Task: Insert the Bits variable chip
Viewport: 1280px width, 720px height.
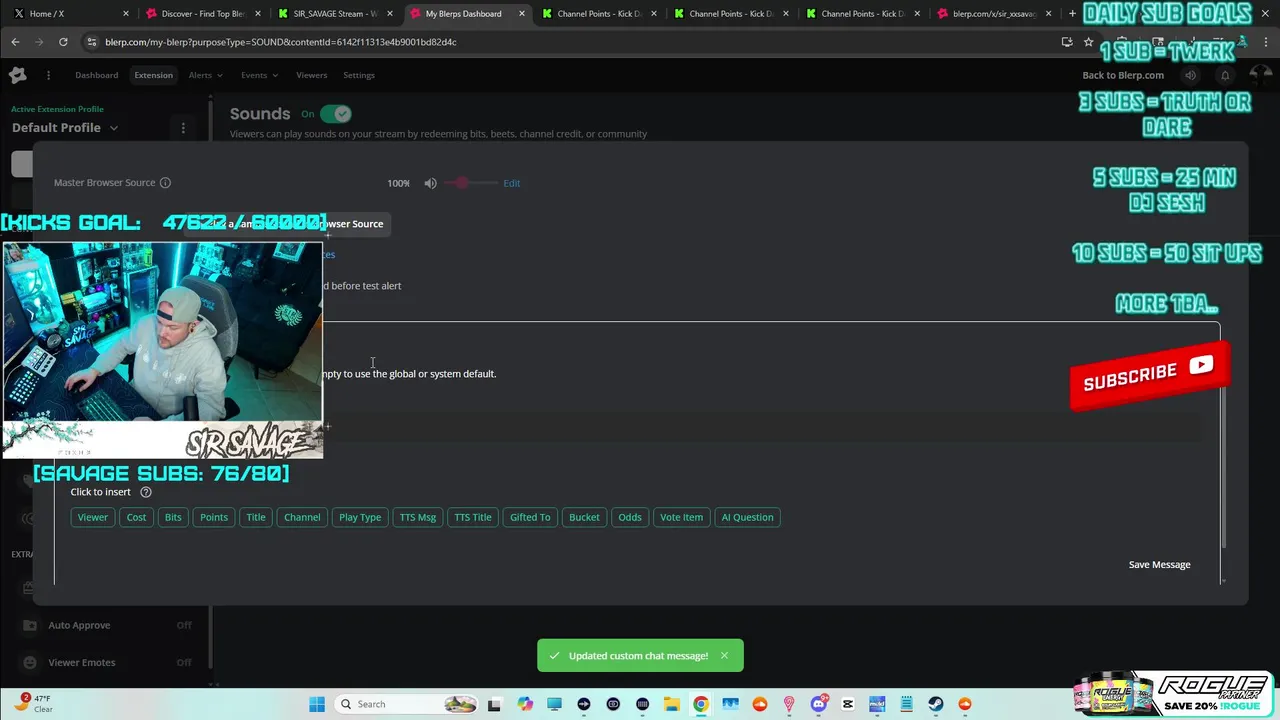Action: (x=173, y=517)
